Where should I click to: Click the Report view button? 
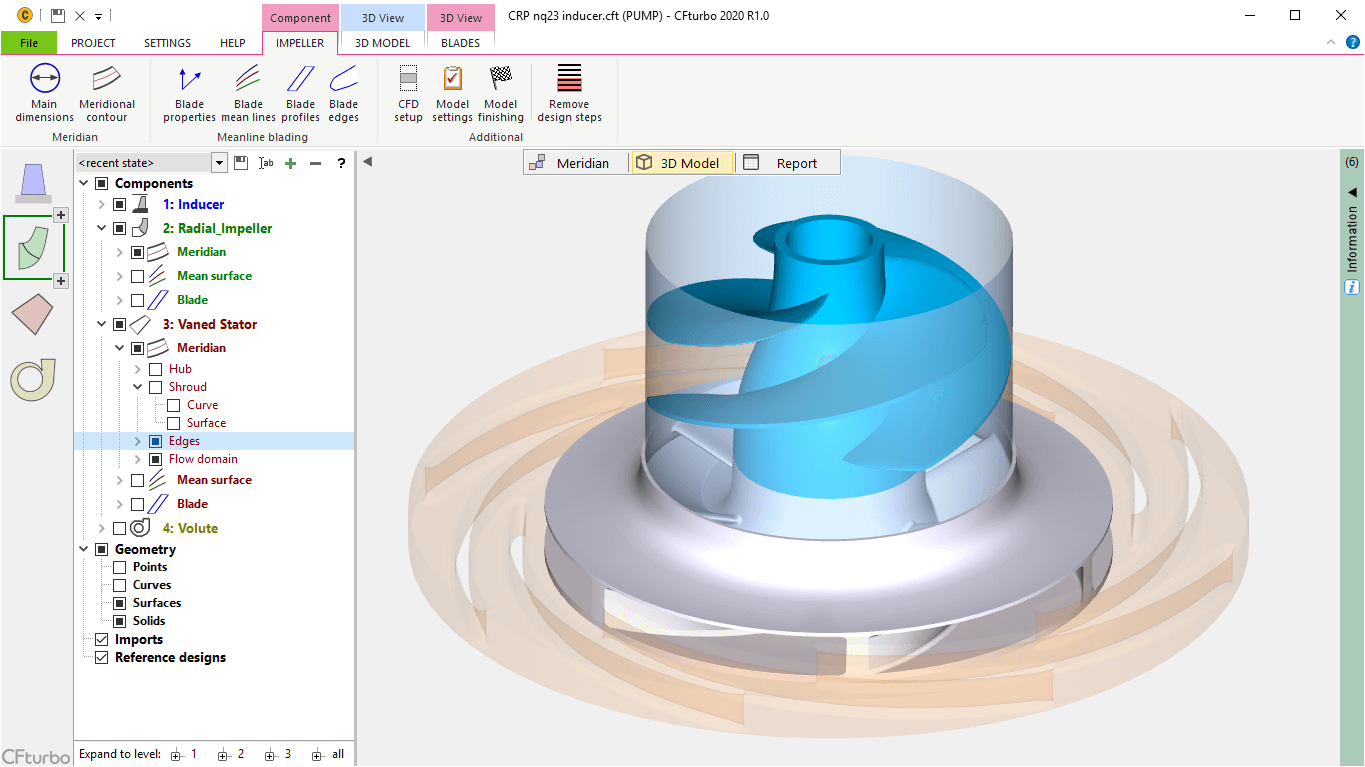coord(781,163)
